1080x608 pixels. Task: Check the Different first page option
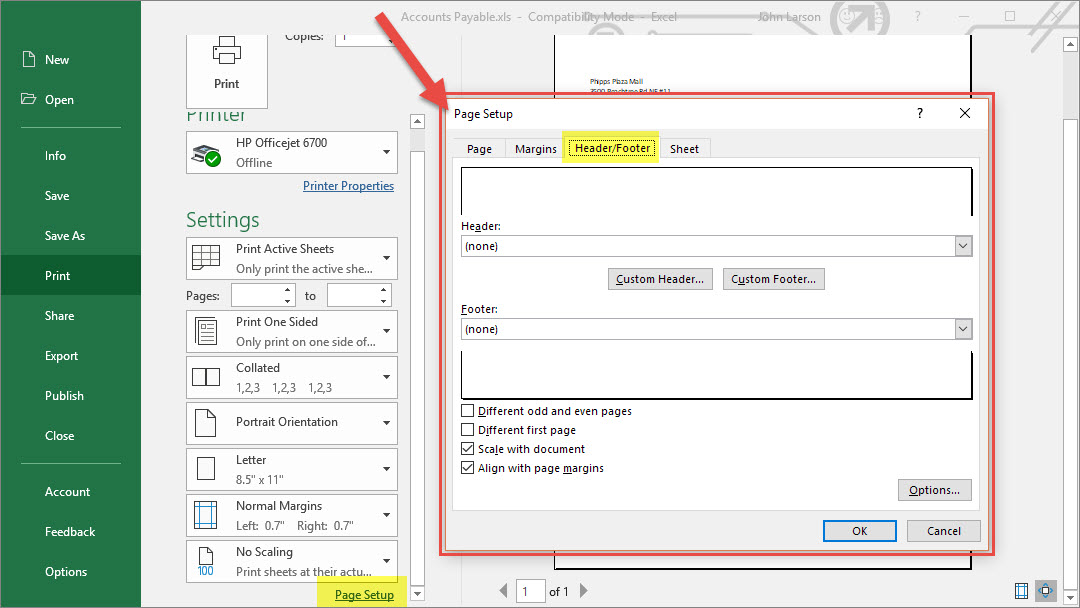[x=468, y=430]
